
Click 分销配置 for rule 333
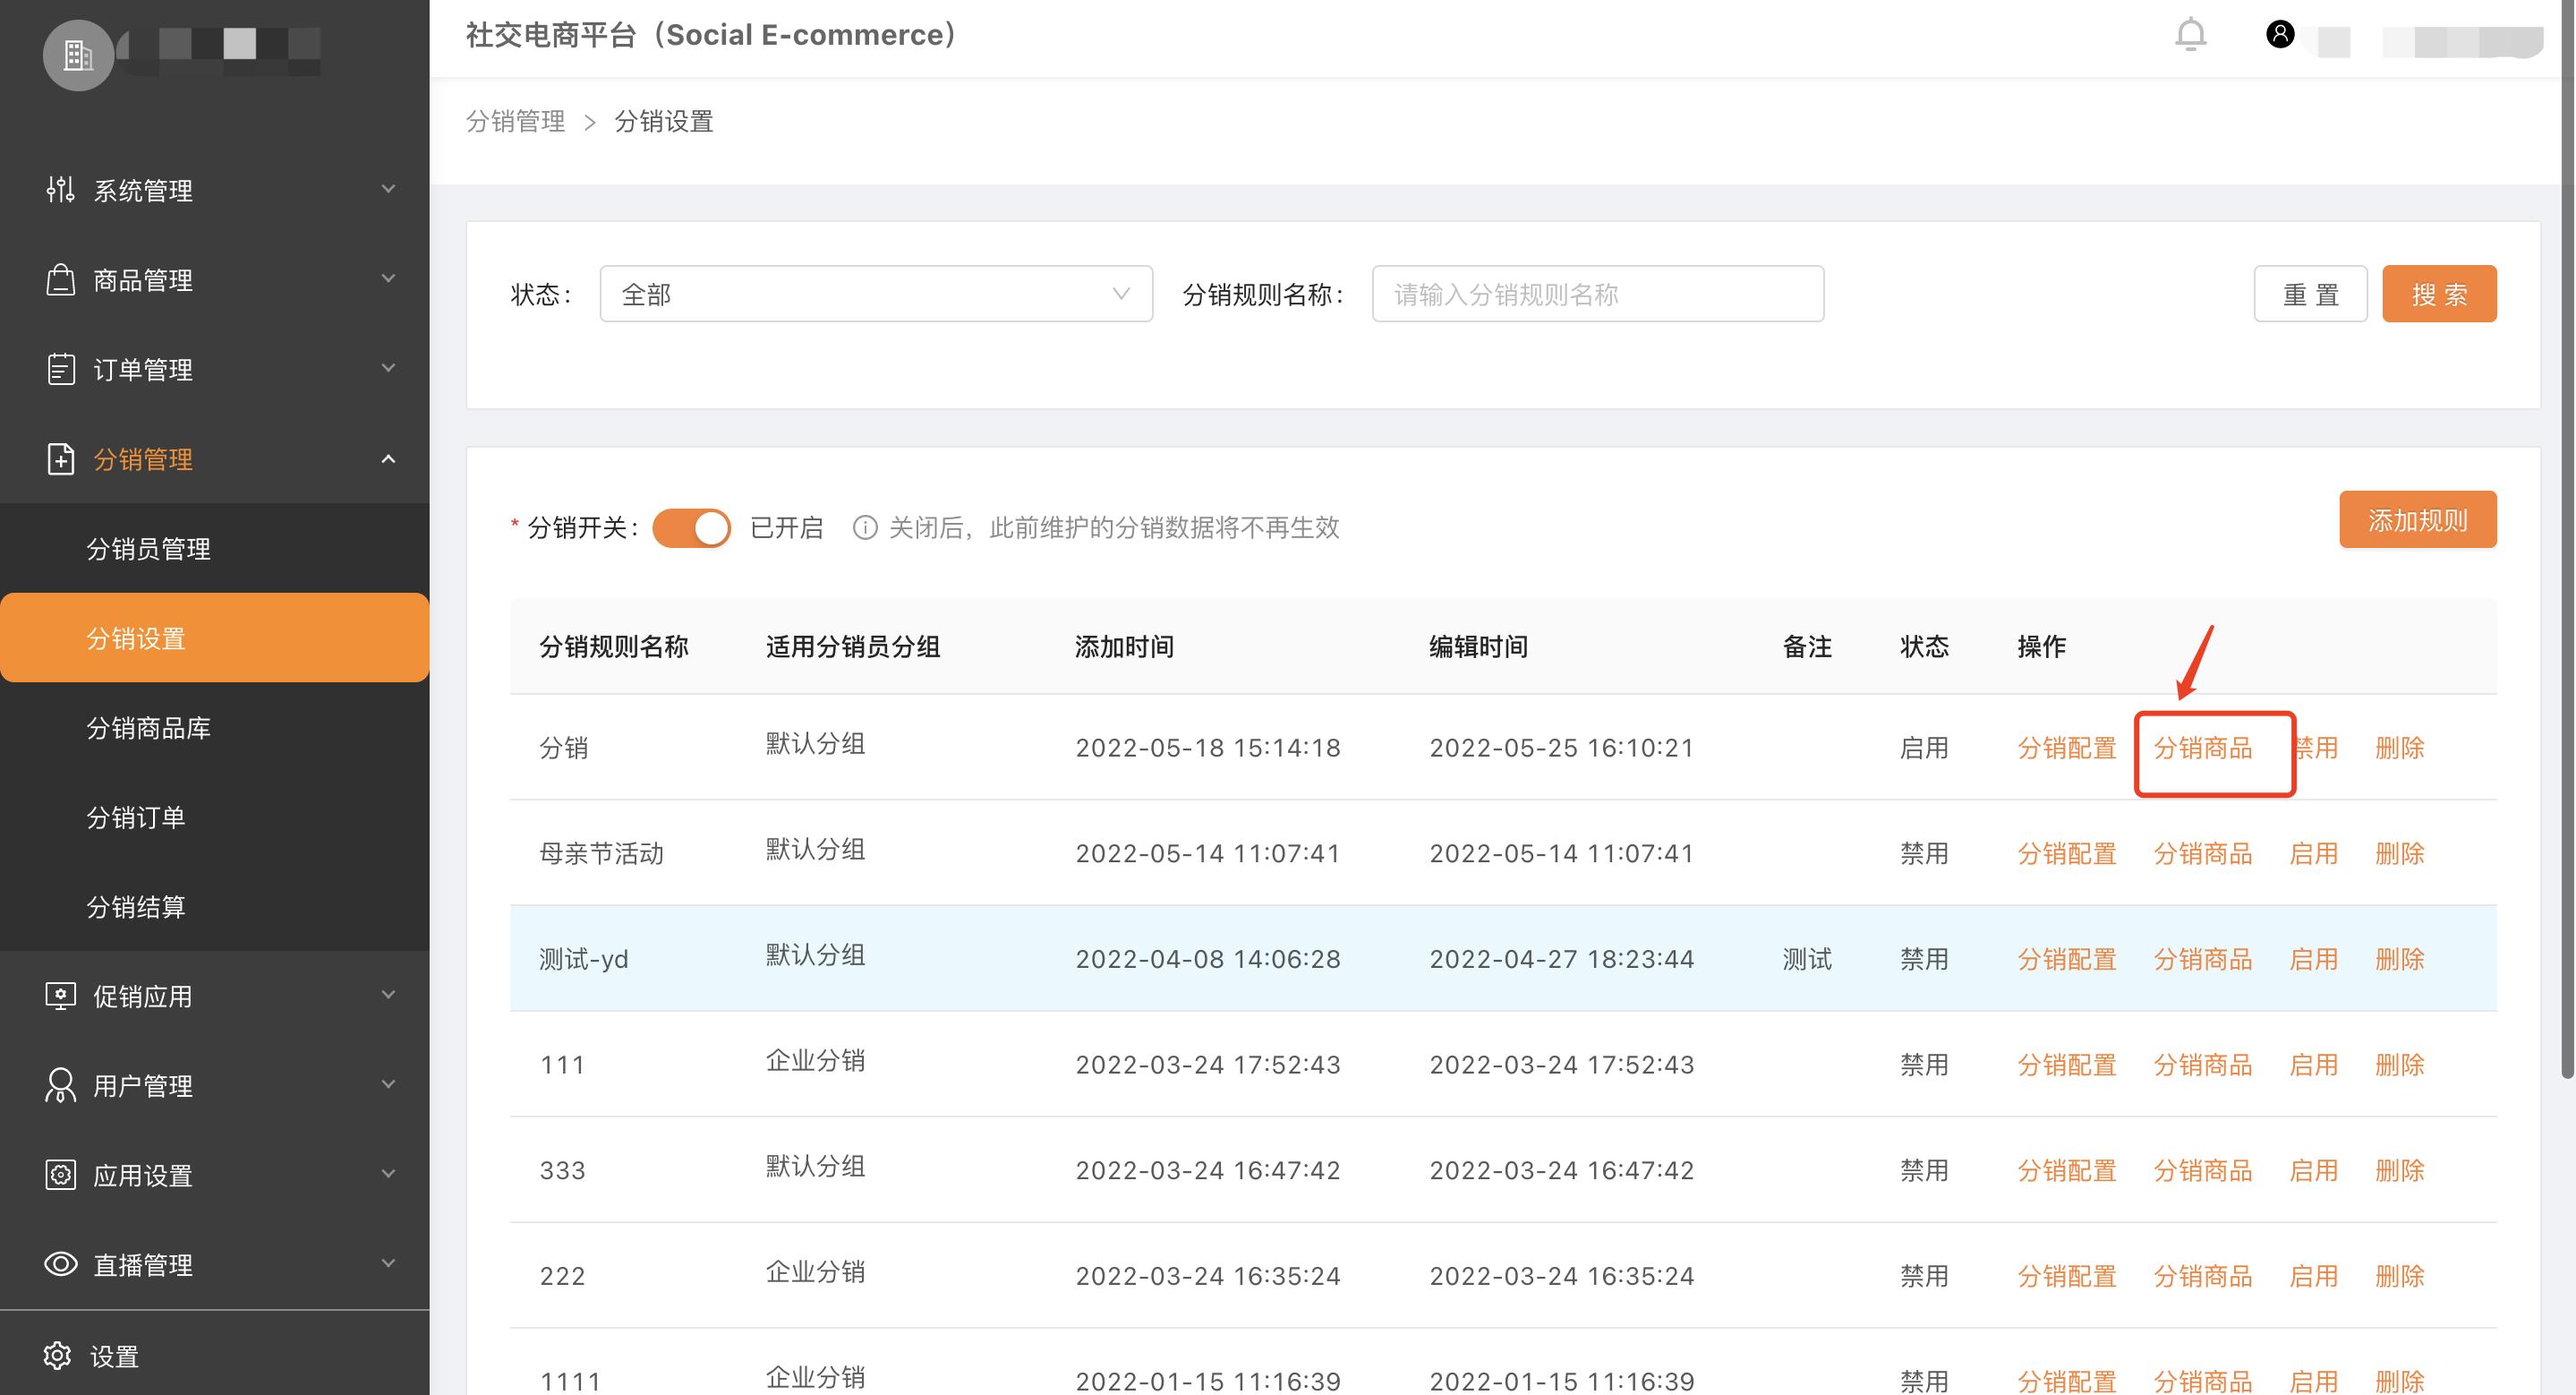coord(2067,1170)
